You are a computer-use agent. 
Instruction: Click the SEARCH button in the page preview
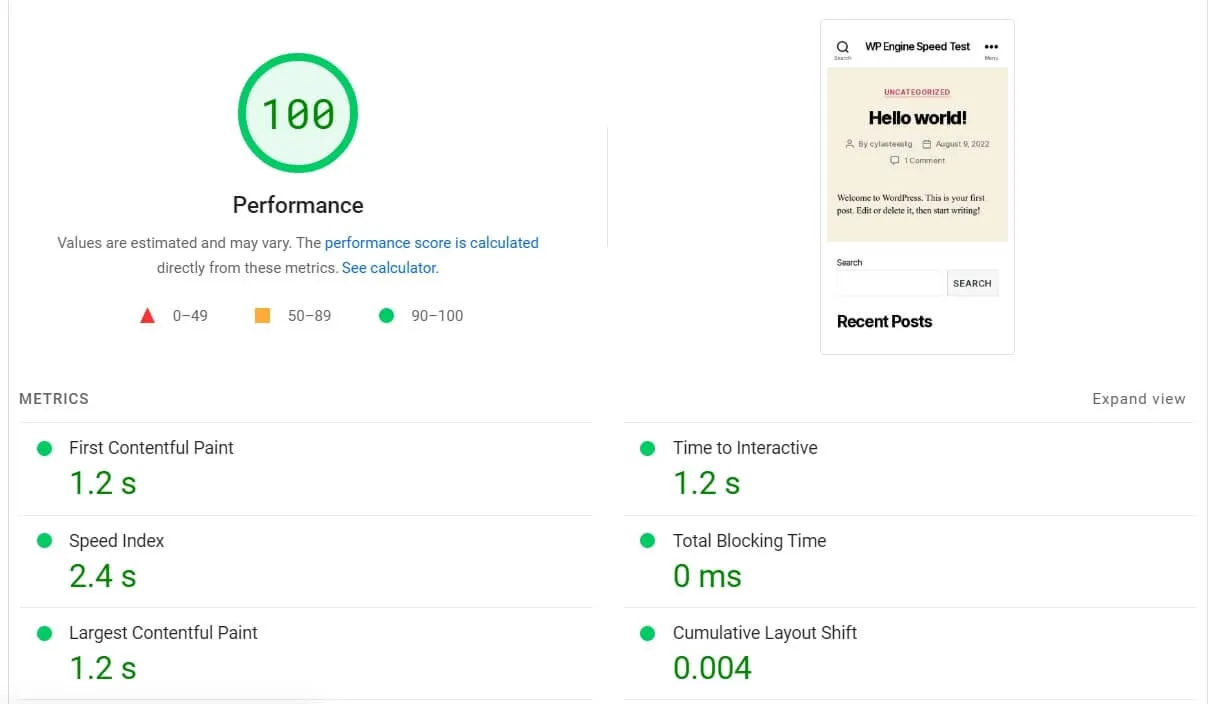[972, 283]
